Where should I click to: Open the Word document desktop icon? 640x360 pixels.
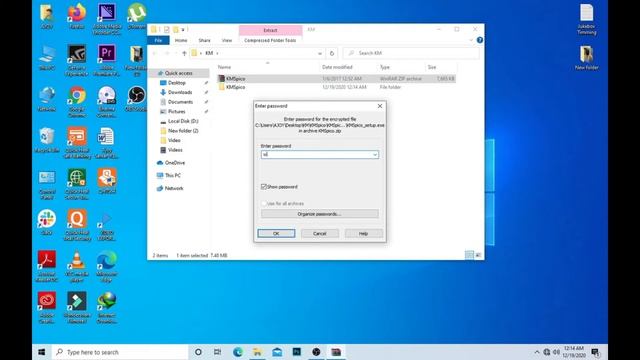pos(107,142)
